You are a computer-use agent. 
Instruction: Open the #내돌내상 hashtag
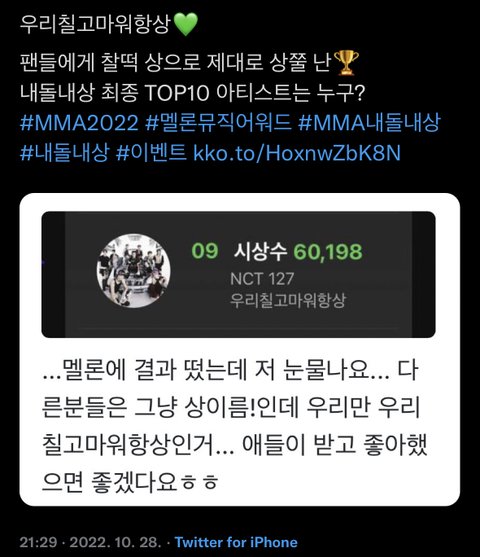pyautogui.click(x=64, y=153)
